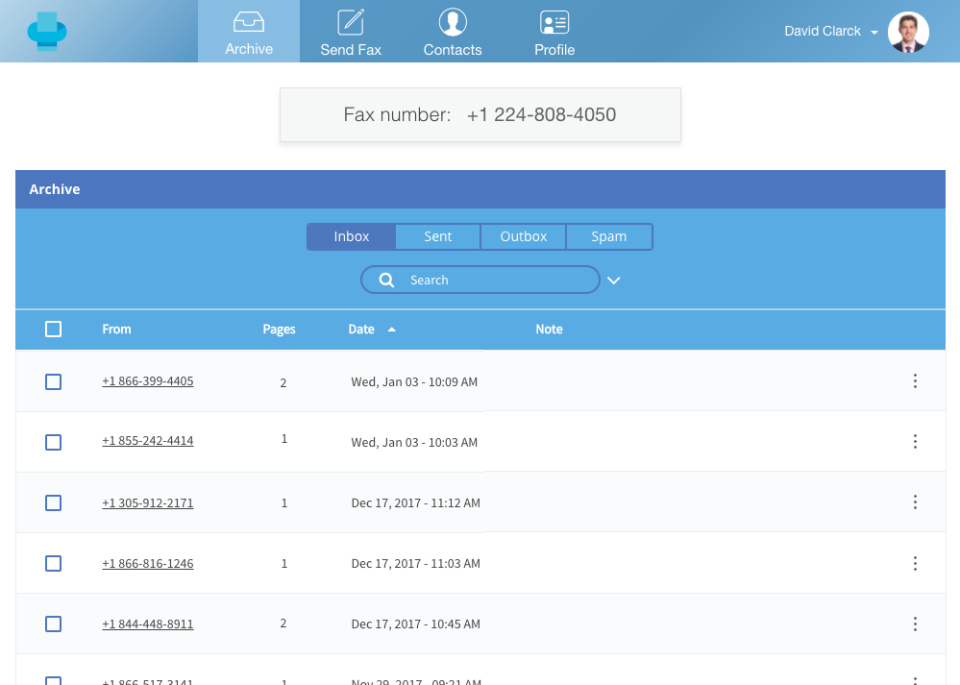
Task: Open the Archive inbox tray icon
Action: pos(248,22)
